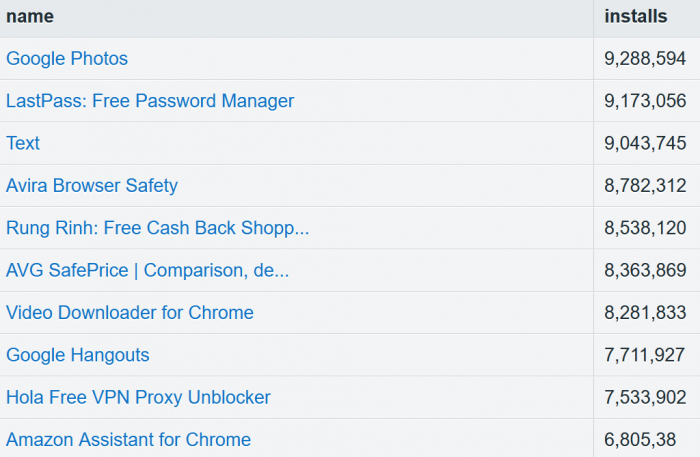Click the 8,782,312 installs cell
Image resolution: width=700 pixels, height=457 pixels.
point(645,186)
